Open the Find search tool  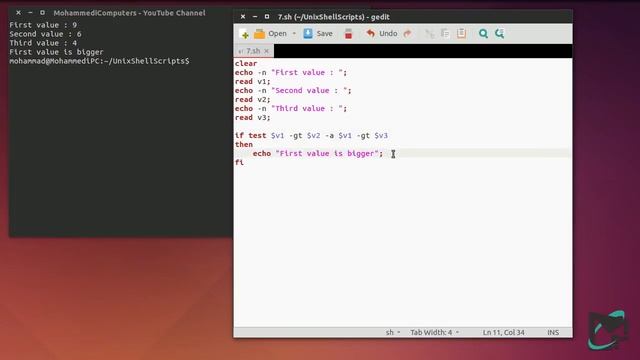coord(483,34)
